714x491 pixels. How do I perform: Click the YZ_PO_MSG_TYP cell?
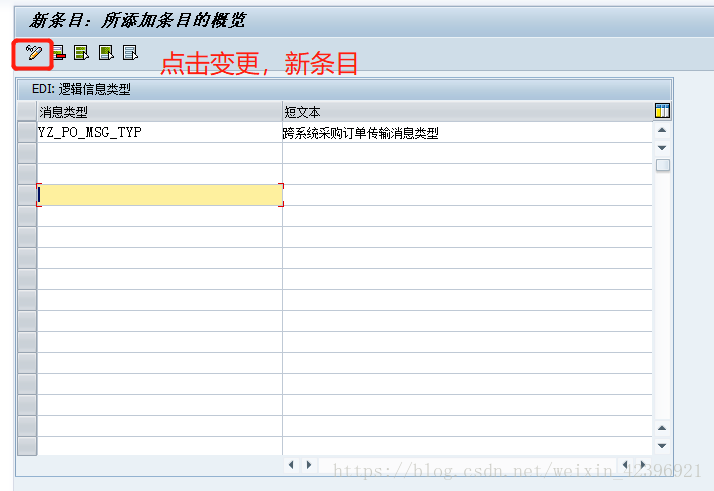click(x=159, y=132)
